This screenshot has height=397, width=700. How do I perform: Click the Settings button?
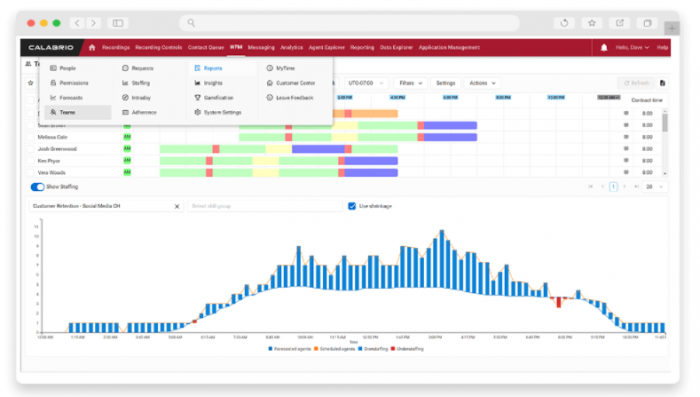pos(446,83)
